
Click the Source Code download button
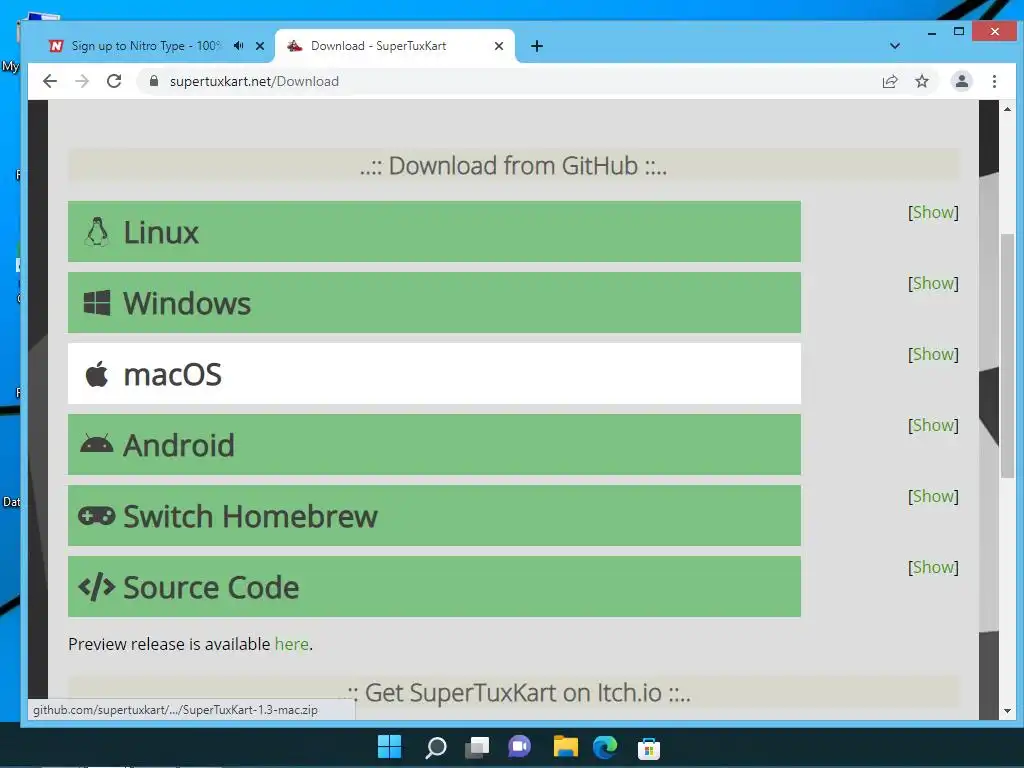pyautogui.click(x=434, y=587)
